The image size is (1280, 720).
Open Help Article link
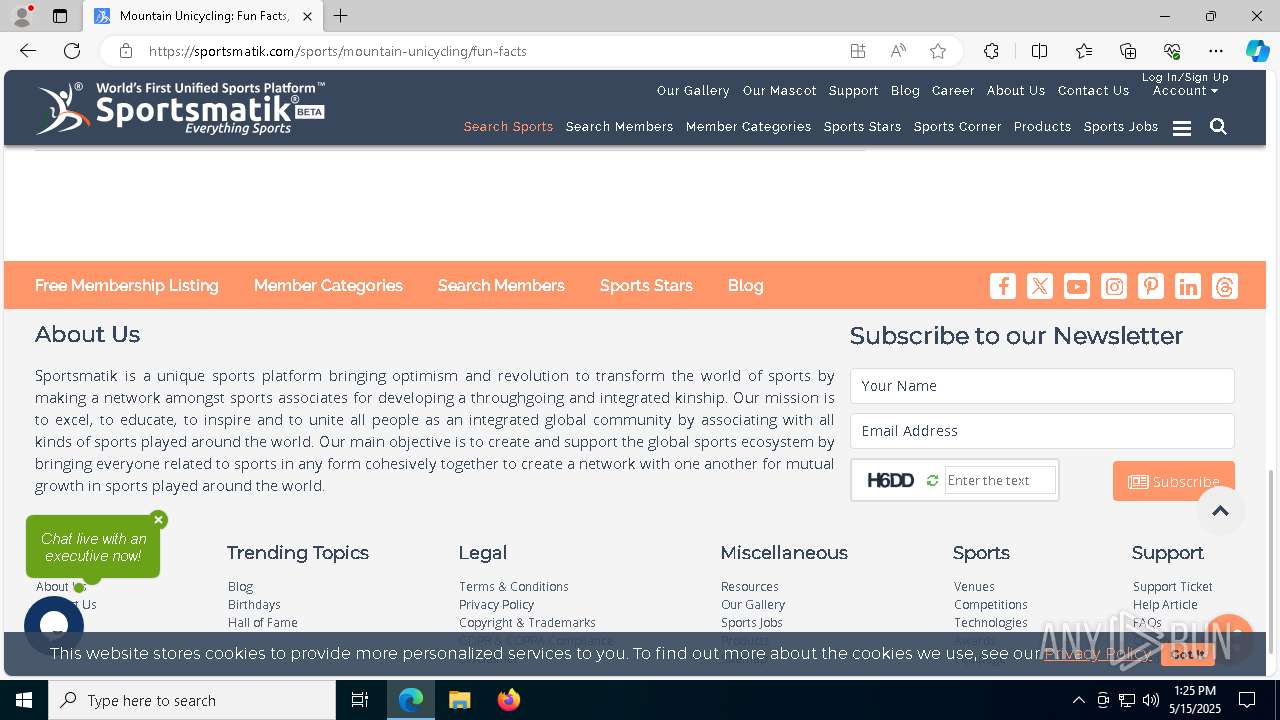pyautogui.click(x=1165, y=605)
